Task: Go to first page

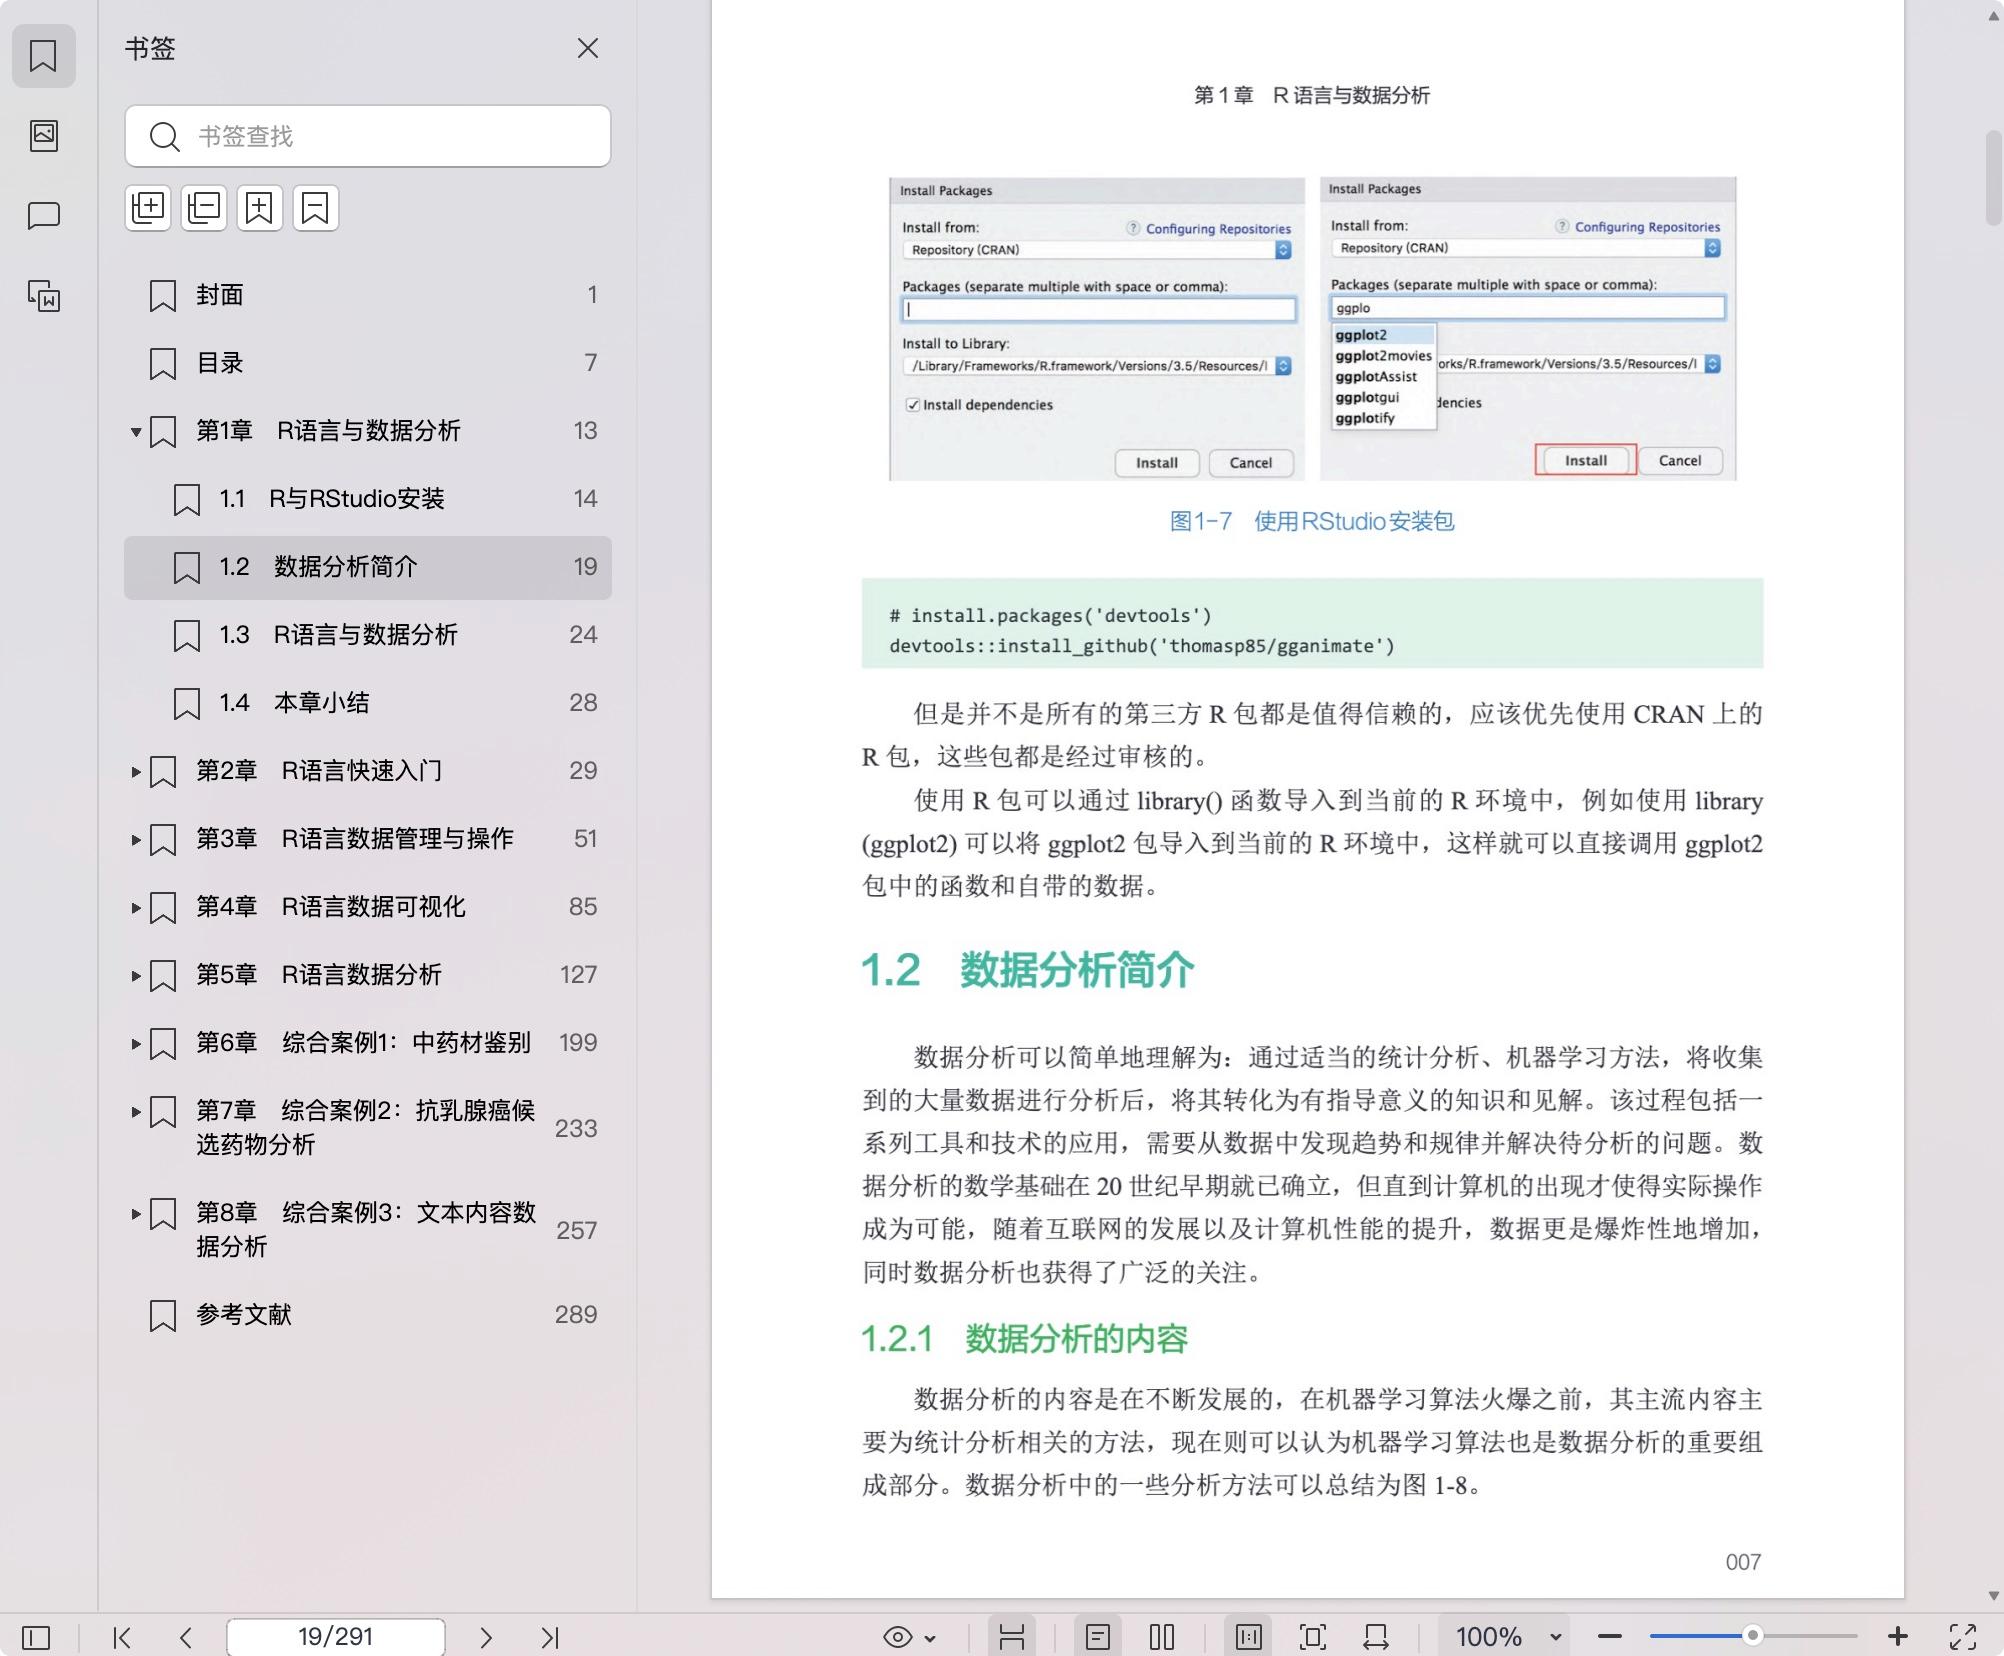Action: (122, 1637)
